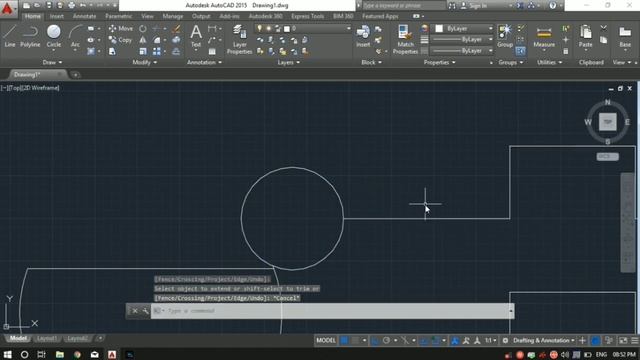Click the Array tool icon
Viewport: 640px width, 360px height.
tap(157, 51)
